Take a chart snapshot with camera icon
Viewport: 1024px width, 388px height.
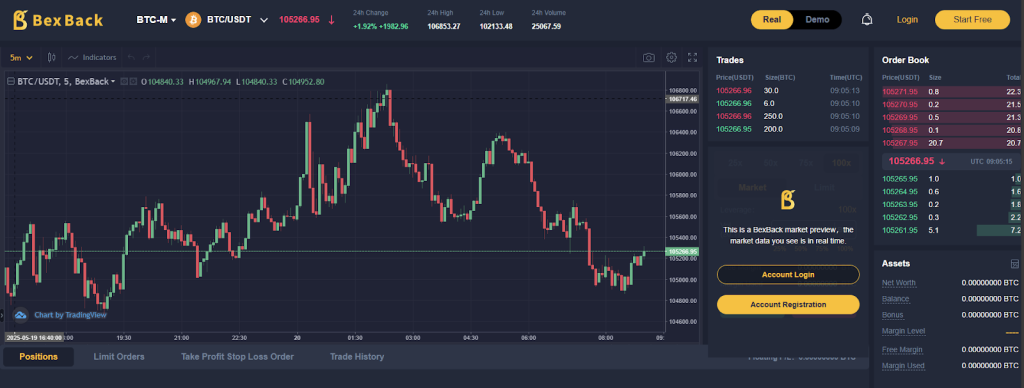click(x=648, y=57)
